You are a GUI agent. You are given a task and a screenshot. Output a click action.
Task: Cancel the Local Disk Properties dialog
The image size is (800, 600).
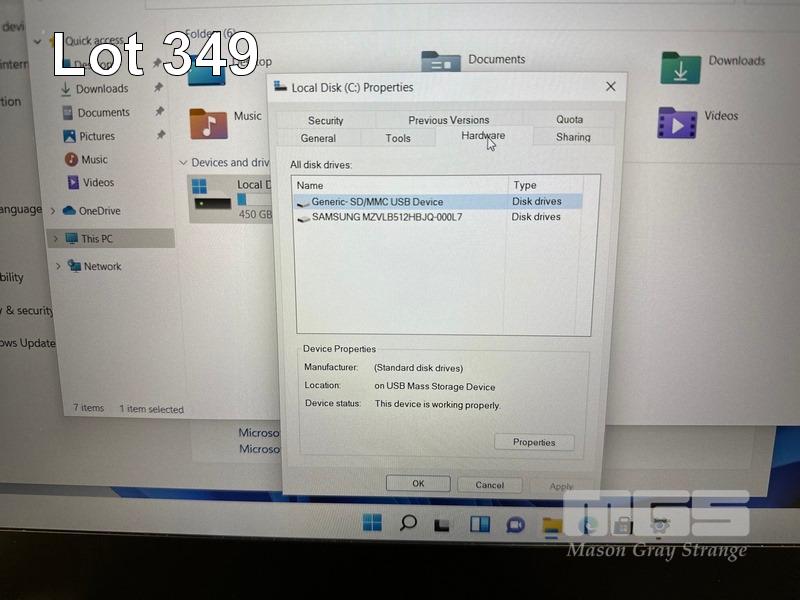point(489,484)
